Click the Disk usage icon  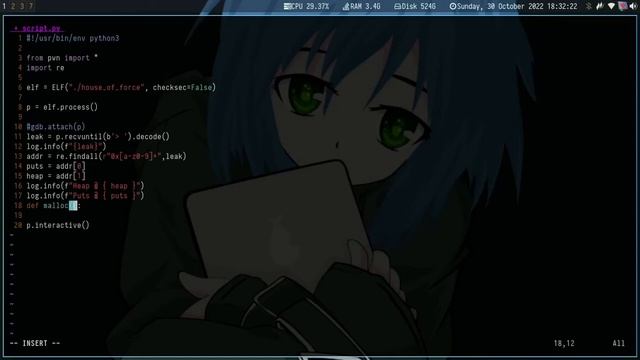pyautogui.click(x=397, y=7)
